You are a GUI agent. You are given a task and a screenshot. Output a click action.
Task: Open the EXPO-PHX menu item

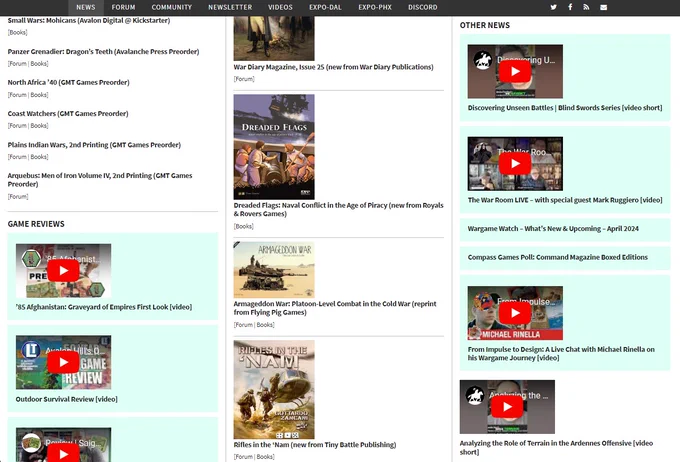[x=375, y=7]
